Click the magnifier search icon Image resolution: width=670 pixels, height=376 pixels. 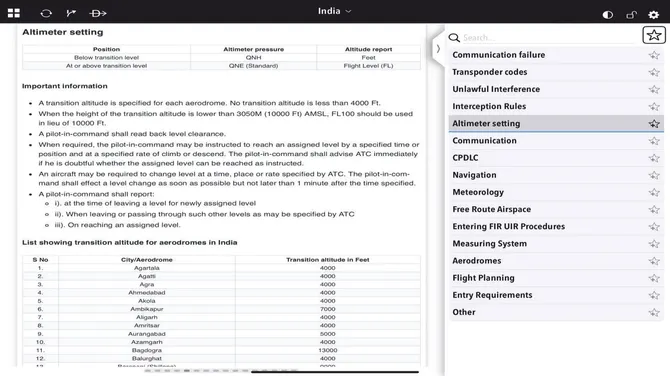coord(454,38)
